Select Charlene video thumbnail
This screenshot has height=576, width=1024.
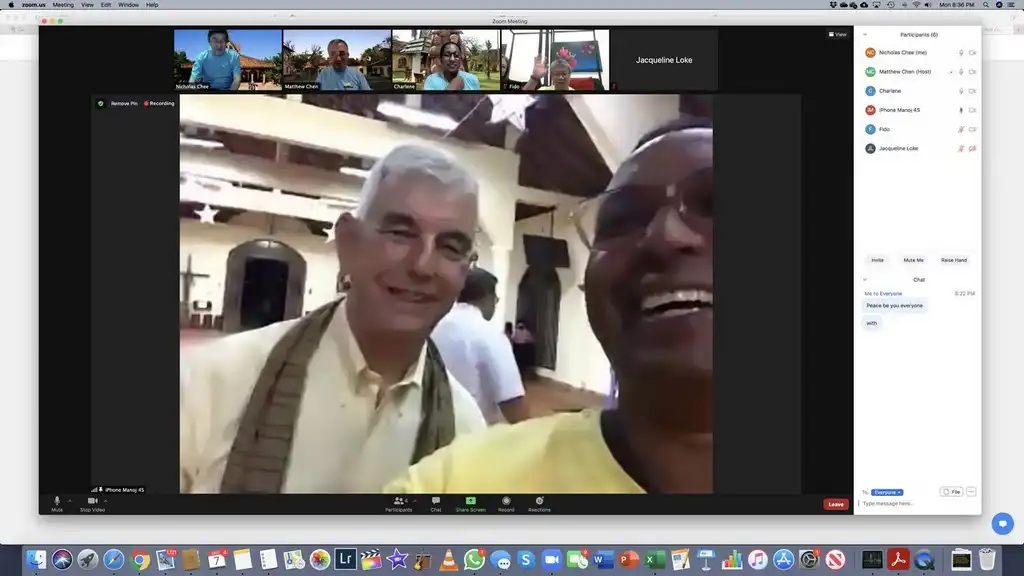coord(446,59)
